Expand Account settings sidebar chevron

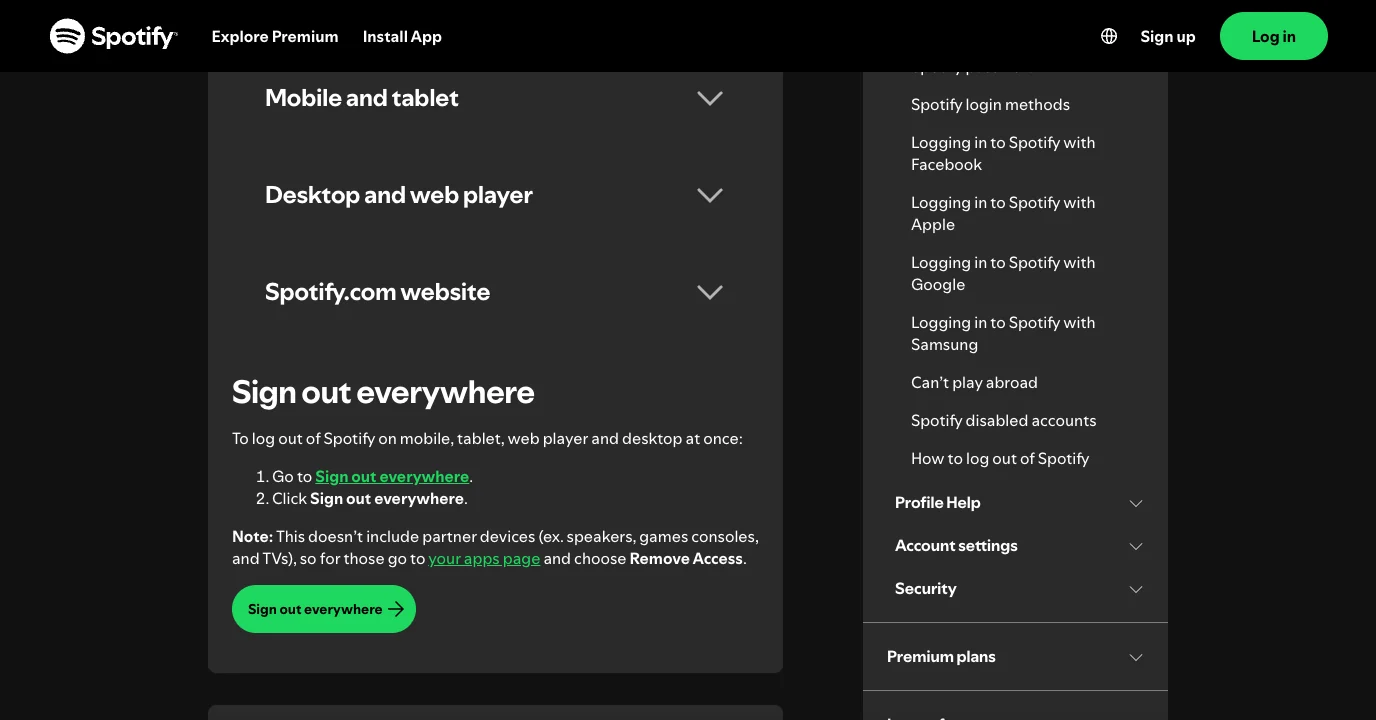tap(1136, 546)
